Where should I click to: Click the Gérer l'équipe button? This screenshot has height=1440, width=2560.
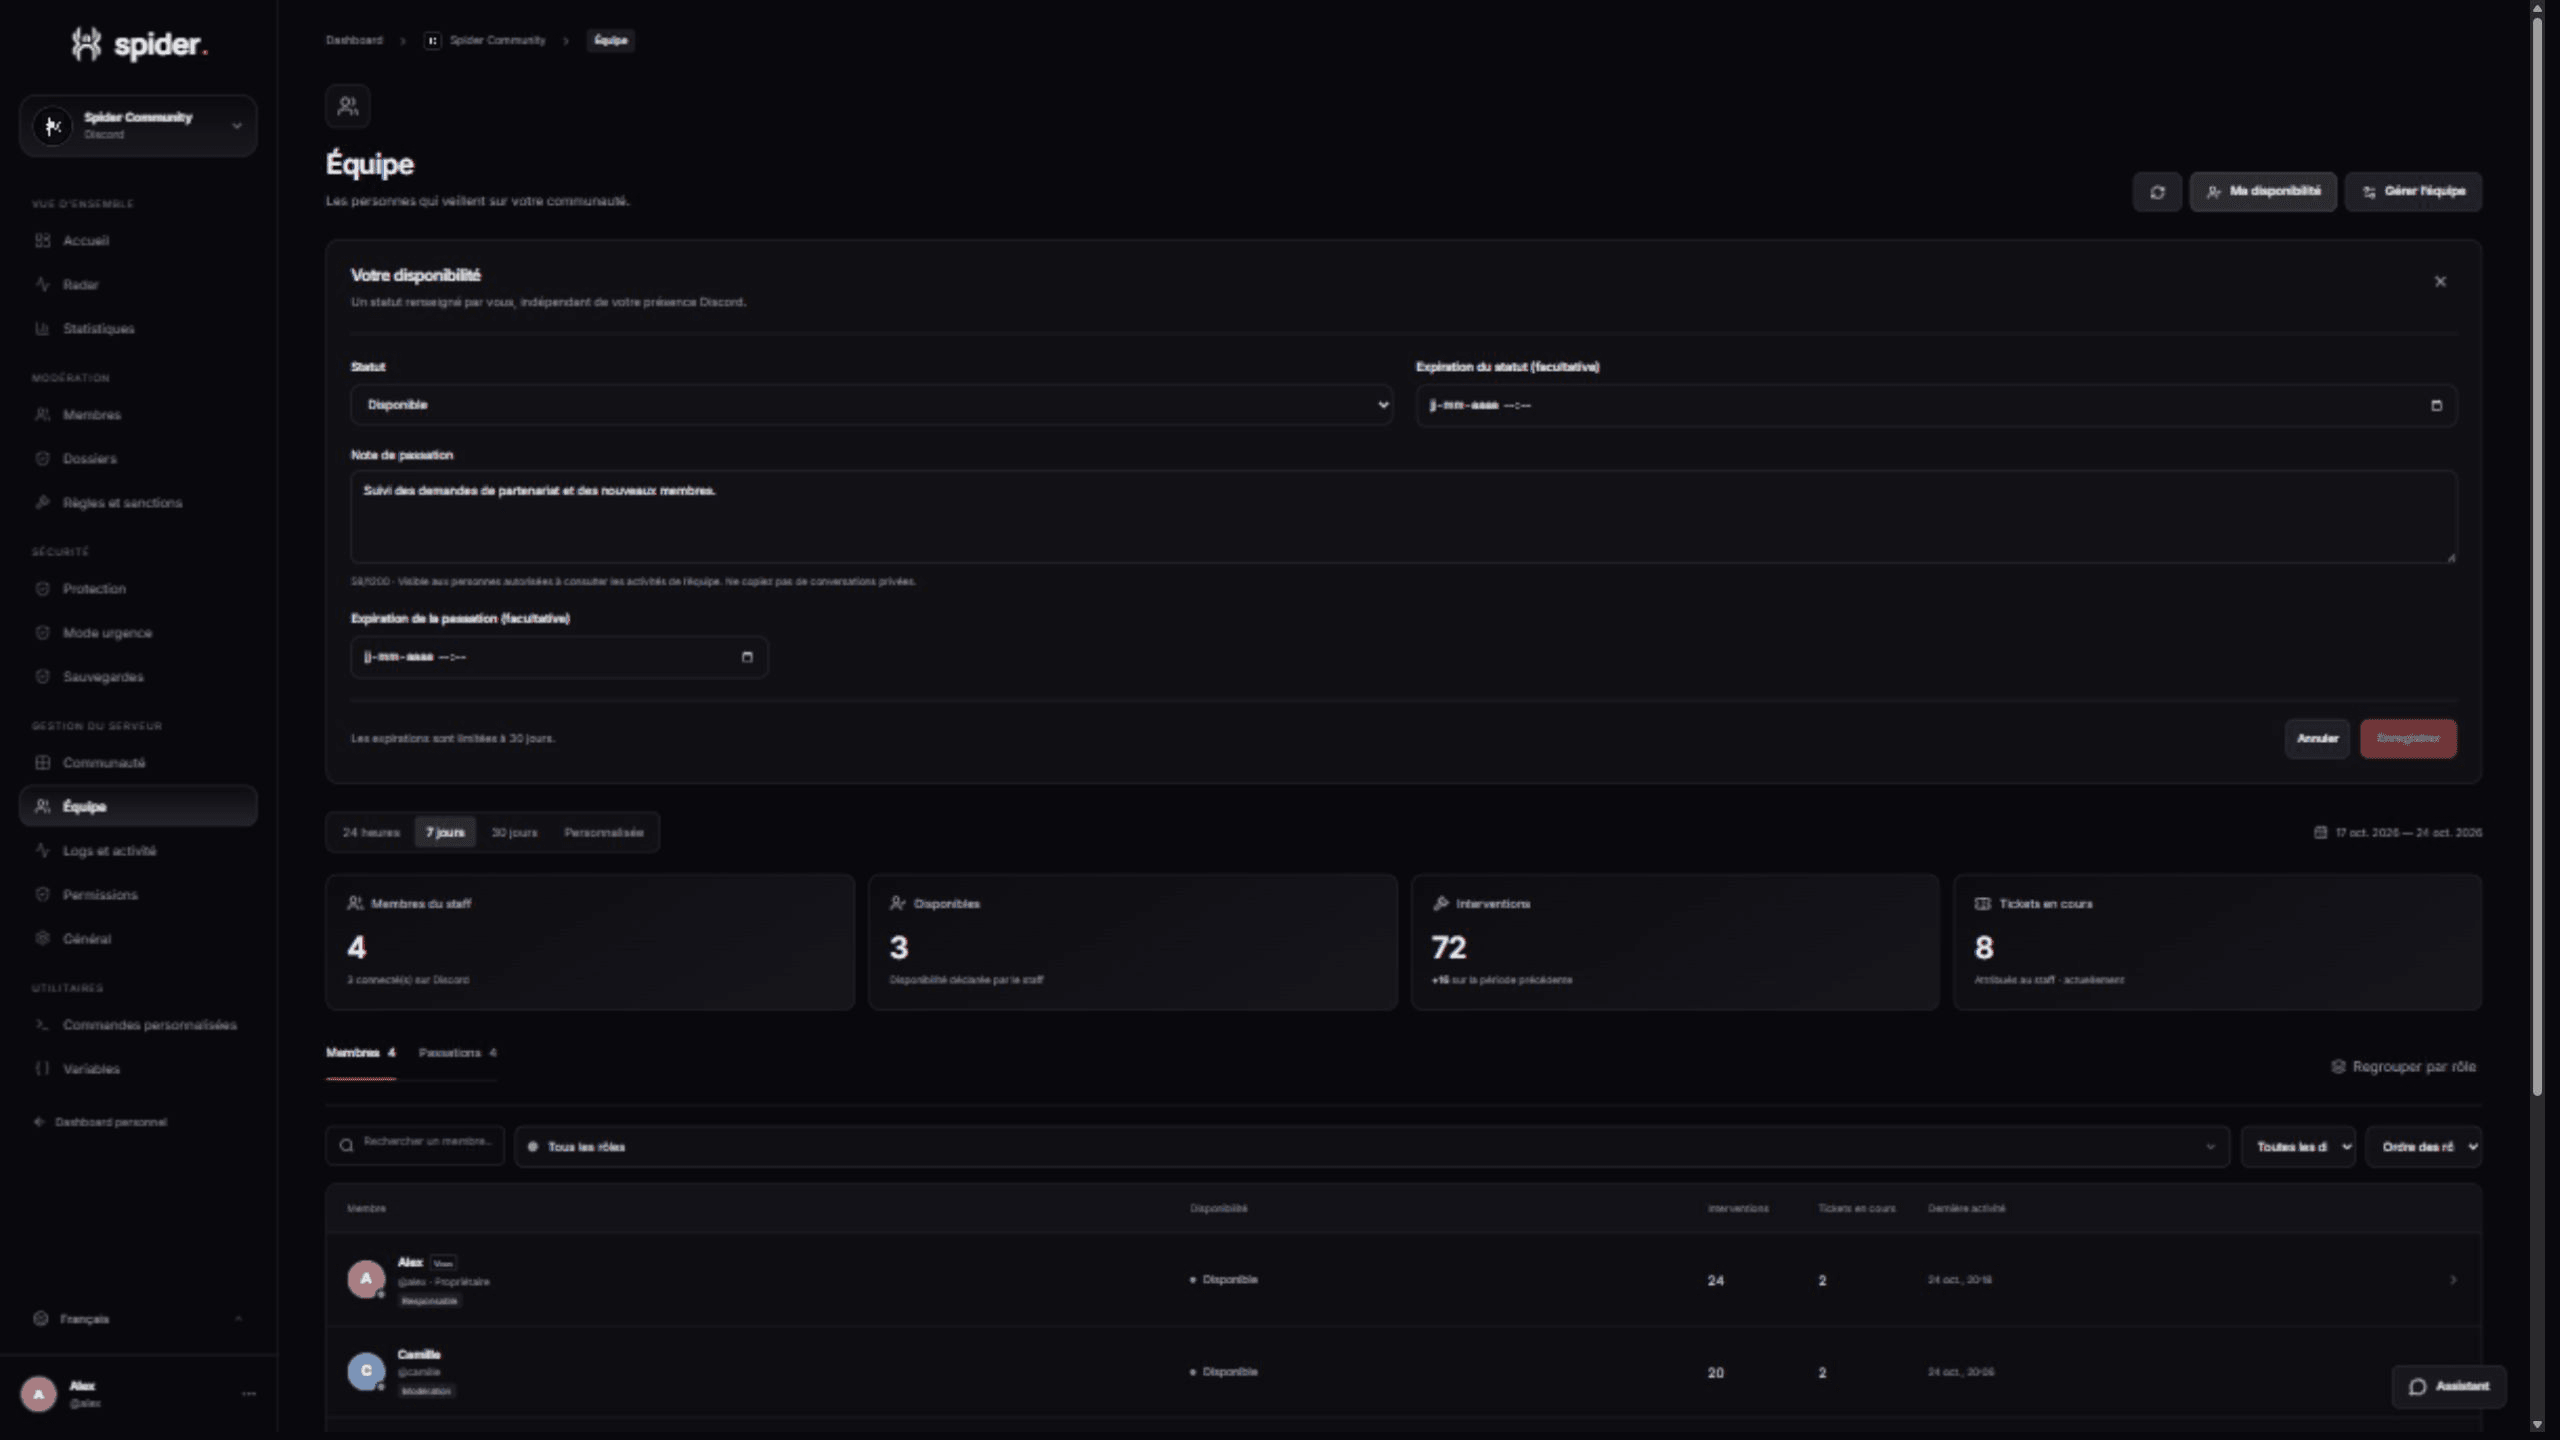coord(2413,192)
